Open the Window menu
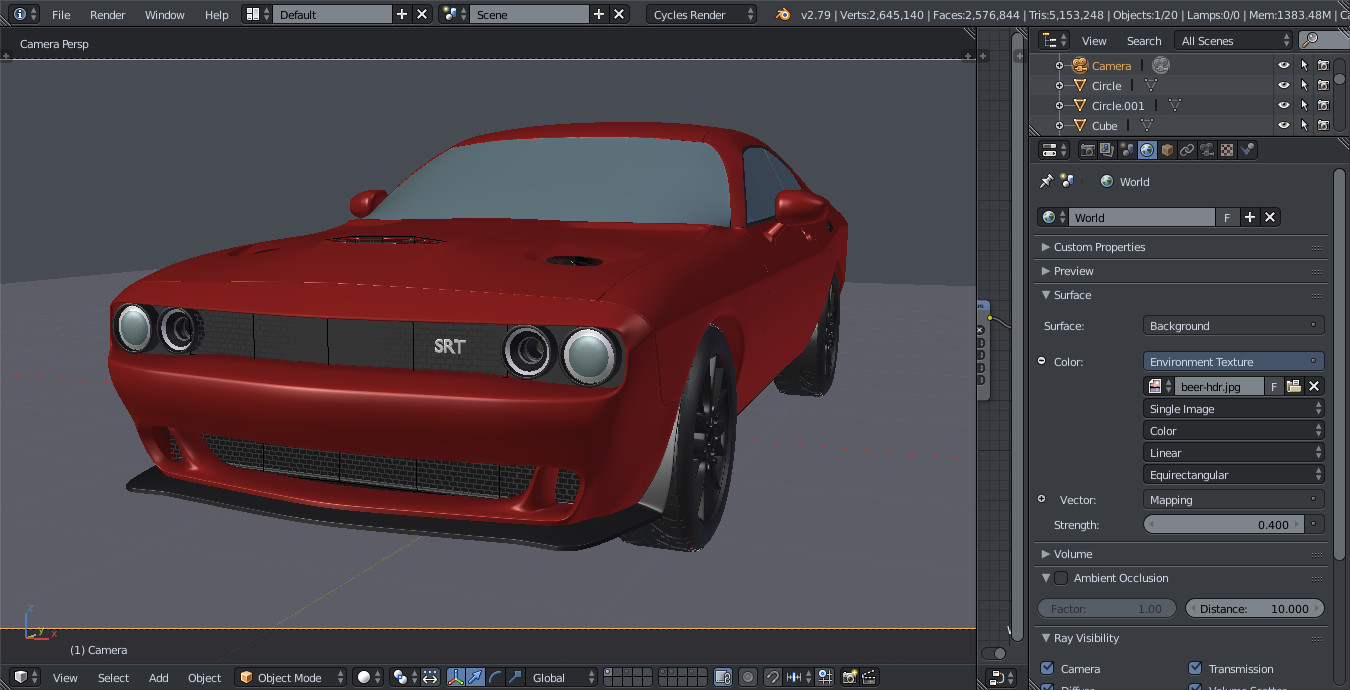 pos(165,14)
